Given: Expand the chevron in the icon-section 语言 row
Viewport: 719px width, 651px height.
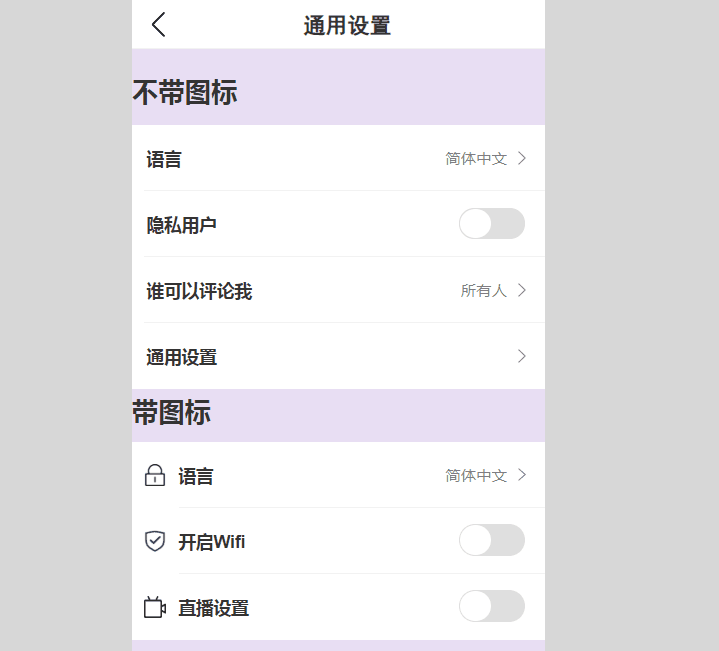Looking at the screenshot, I should coord(522,475).
